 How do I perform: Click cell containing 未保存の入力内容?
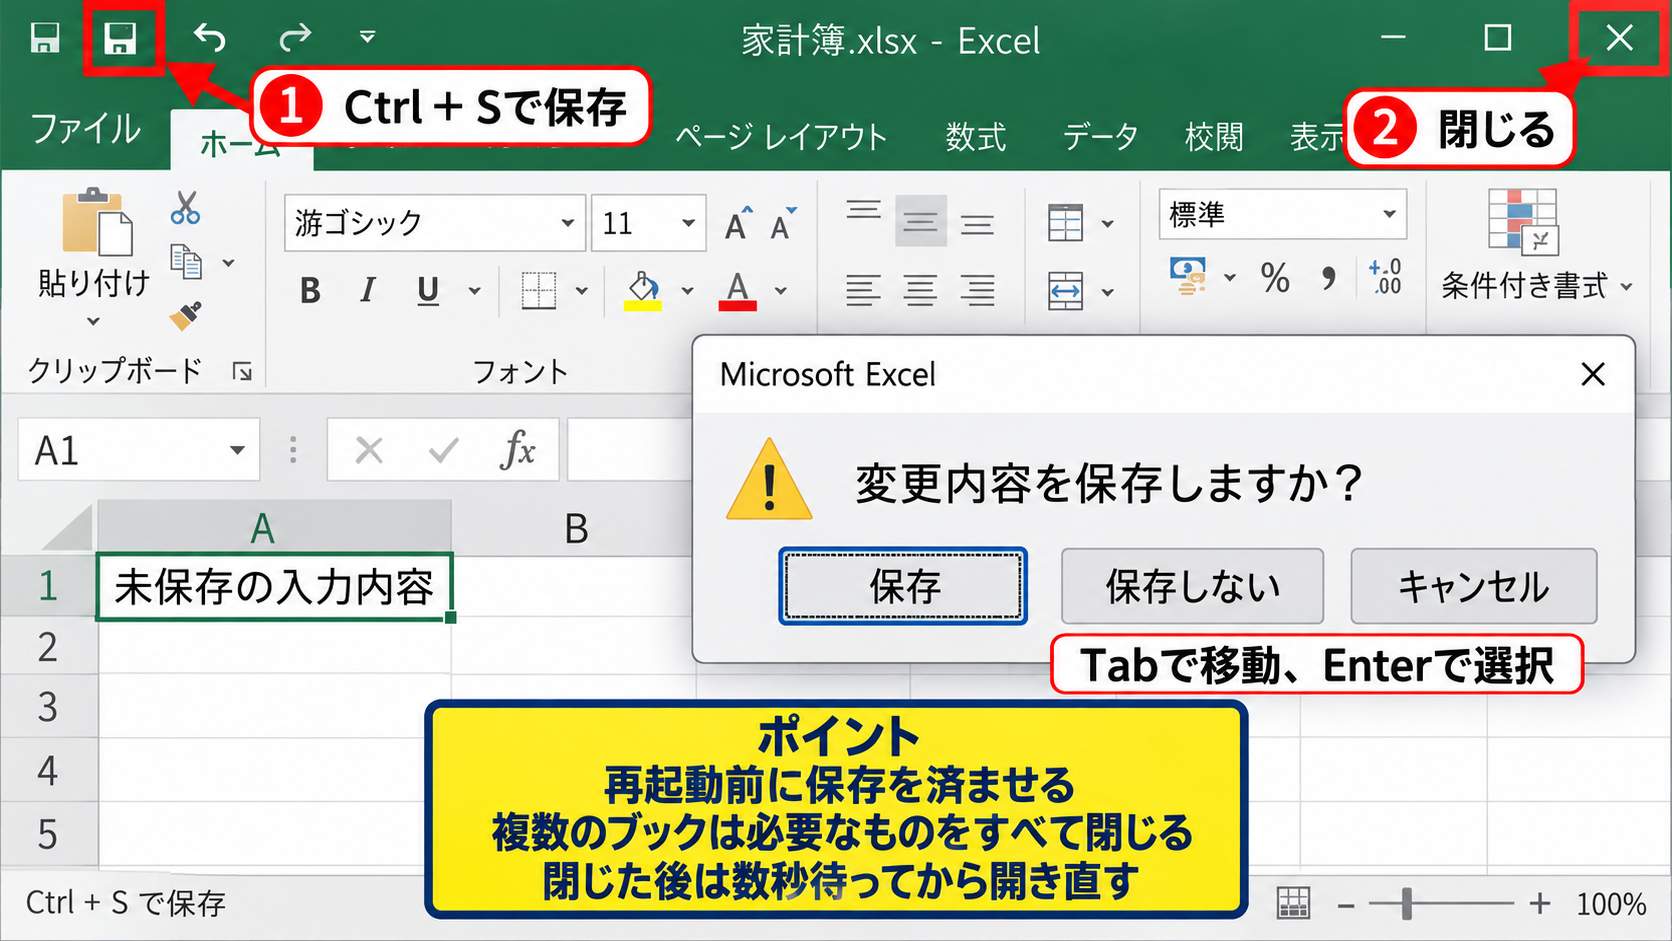tap(274, 587)
